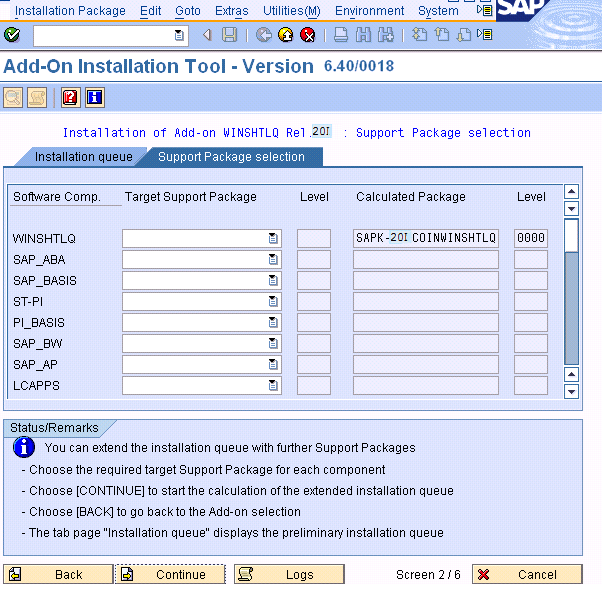This screenshot has width=602, height=594.
Task: Open PI_BASIS target support package value help
Action: [273, 322]
